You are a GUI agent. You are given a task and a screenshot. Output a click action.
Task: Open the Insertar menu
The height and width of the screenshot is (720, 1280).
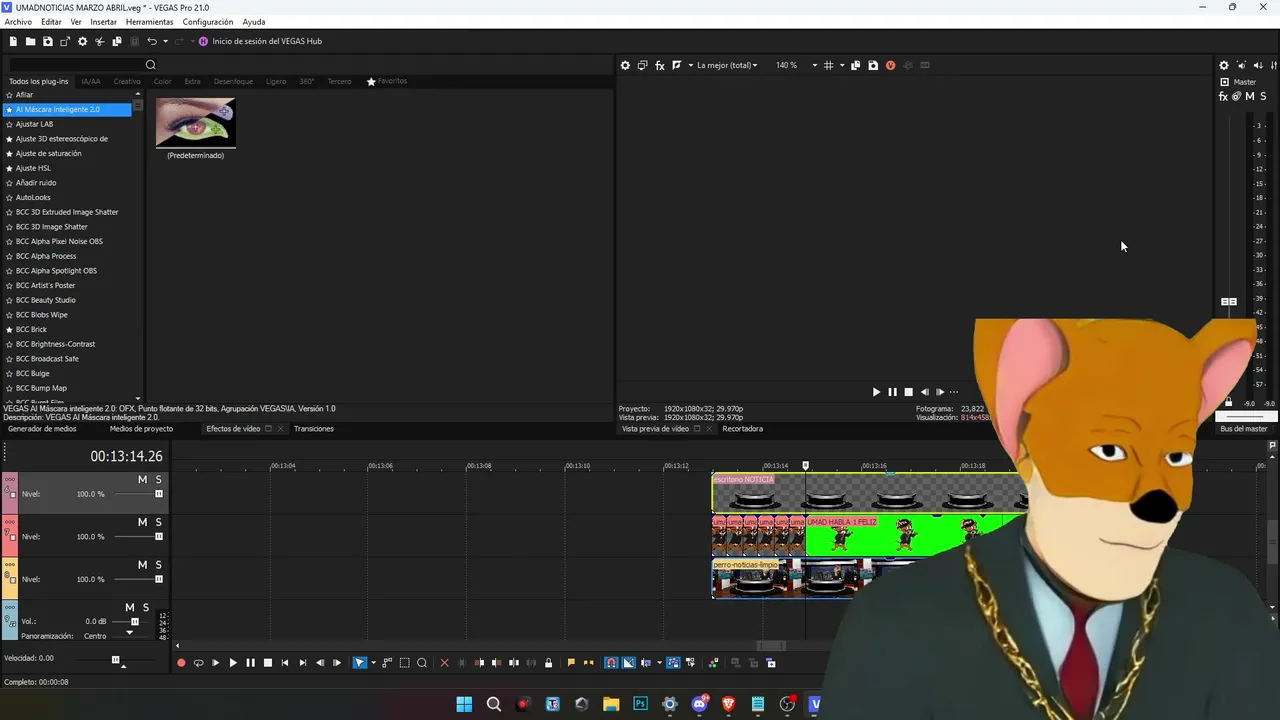pos(103,22)
